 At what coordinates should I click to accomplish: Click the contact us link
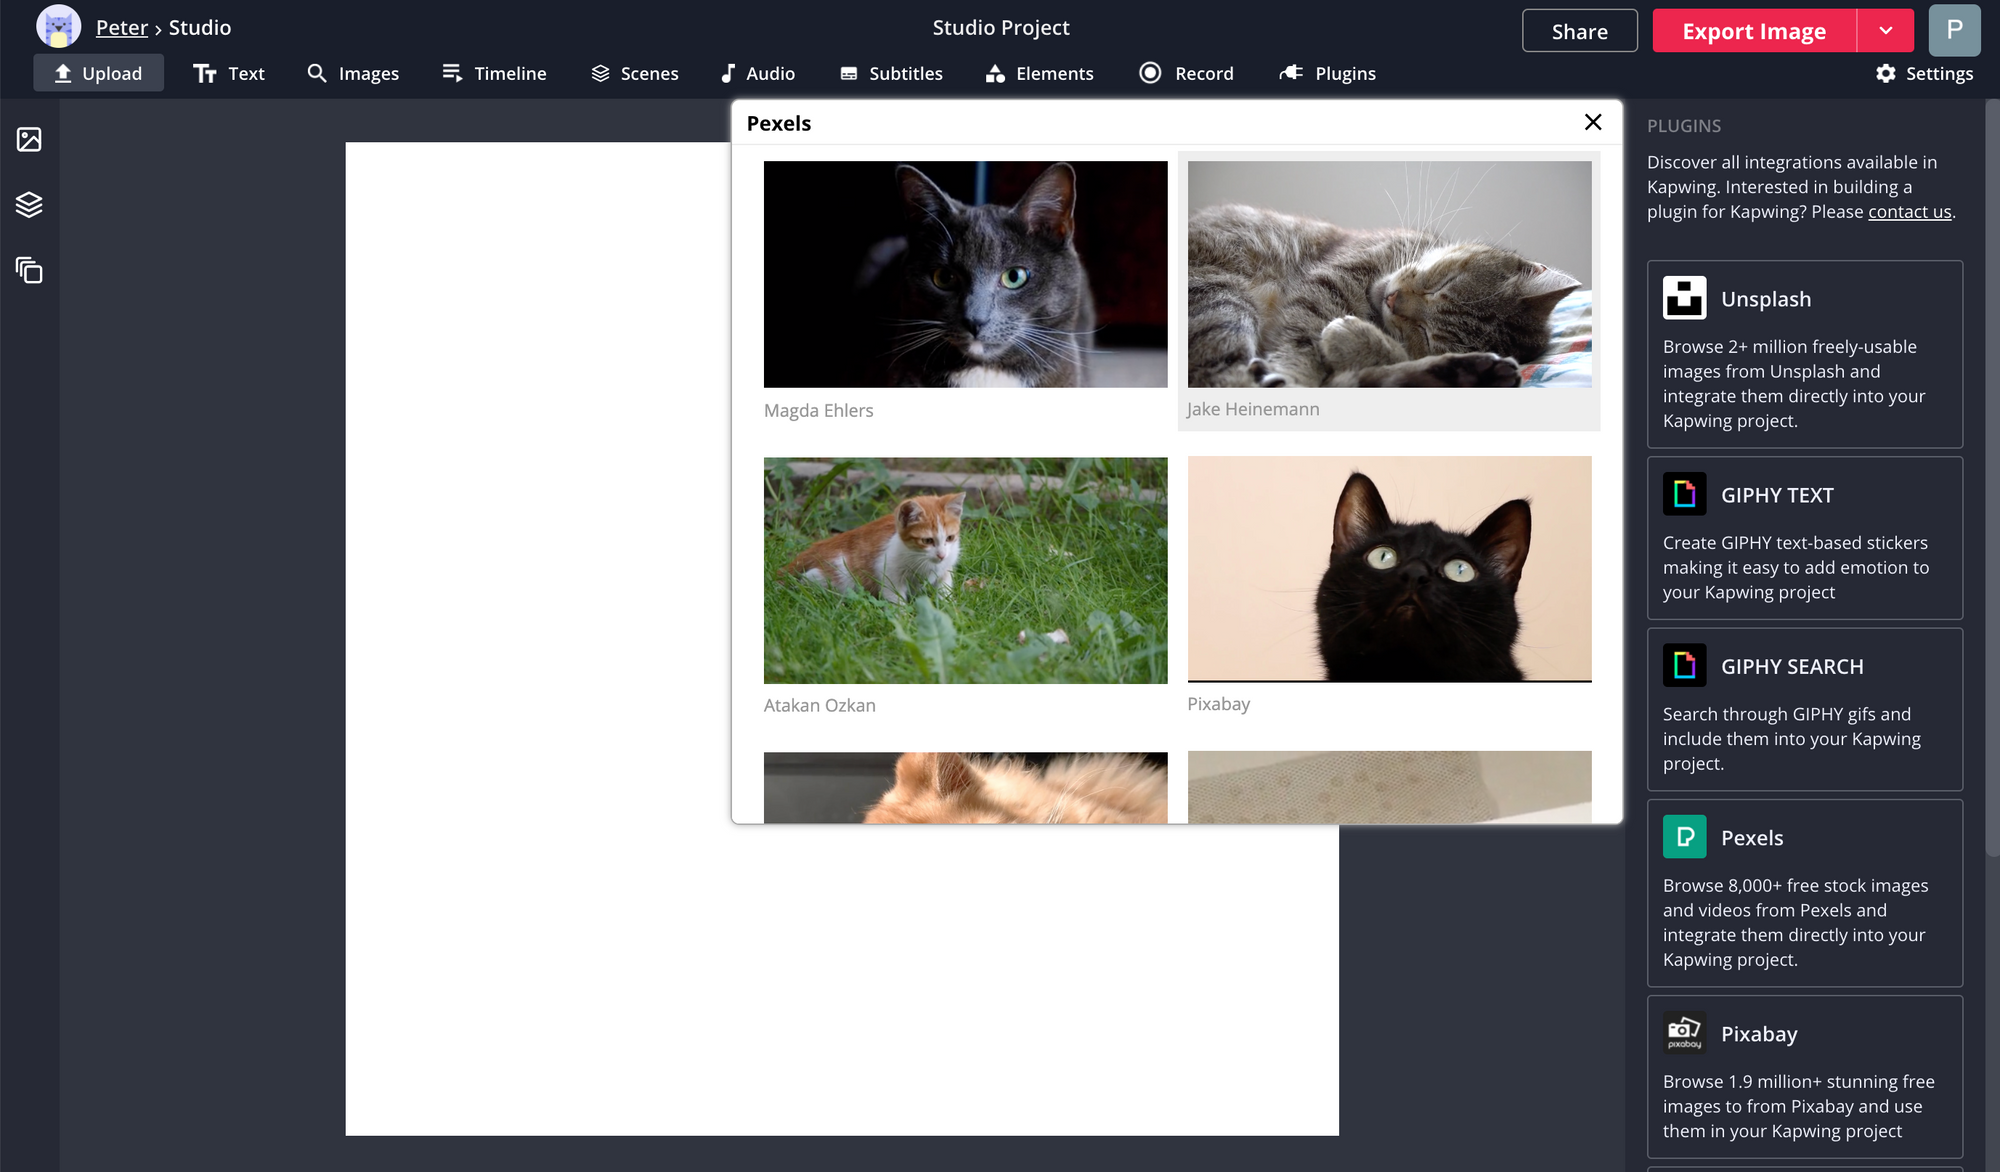(x=1909, y=212)
